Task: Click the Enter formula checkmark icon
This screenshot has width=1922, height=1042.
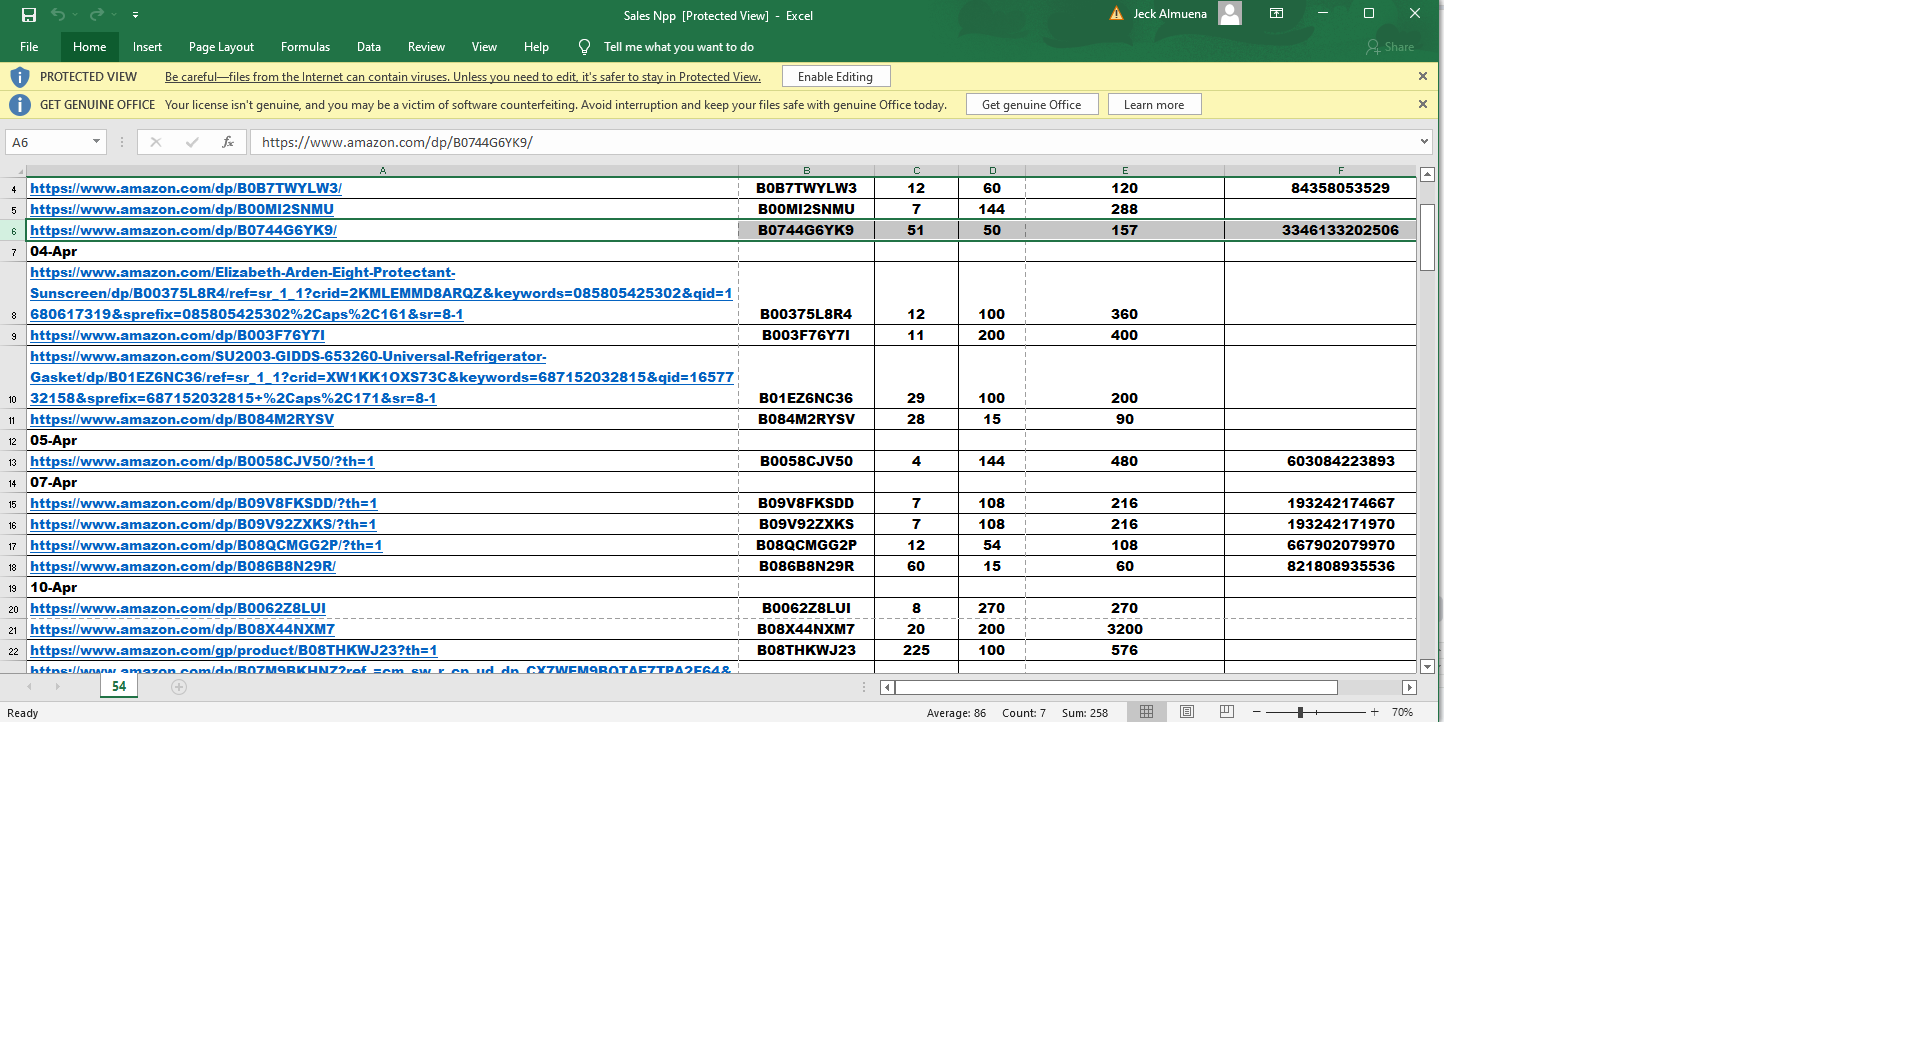Action: [x=192, y=142]
